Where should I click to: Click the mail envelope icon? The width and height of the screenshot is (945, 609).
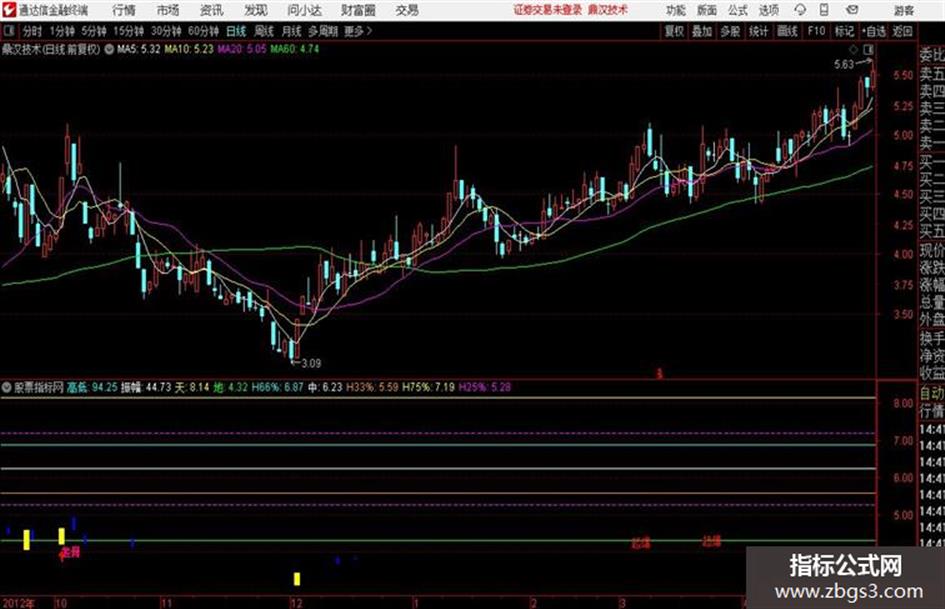(x=852, y=10)
